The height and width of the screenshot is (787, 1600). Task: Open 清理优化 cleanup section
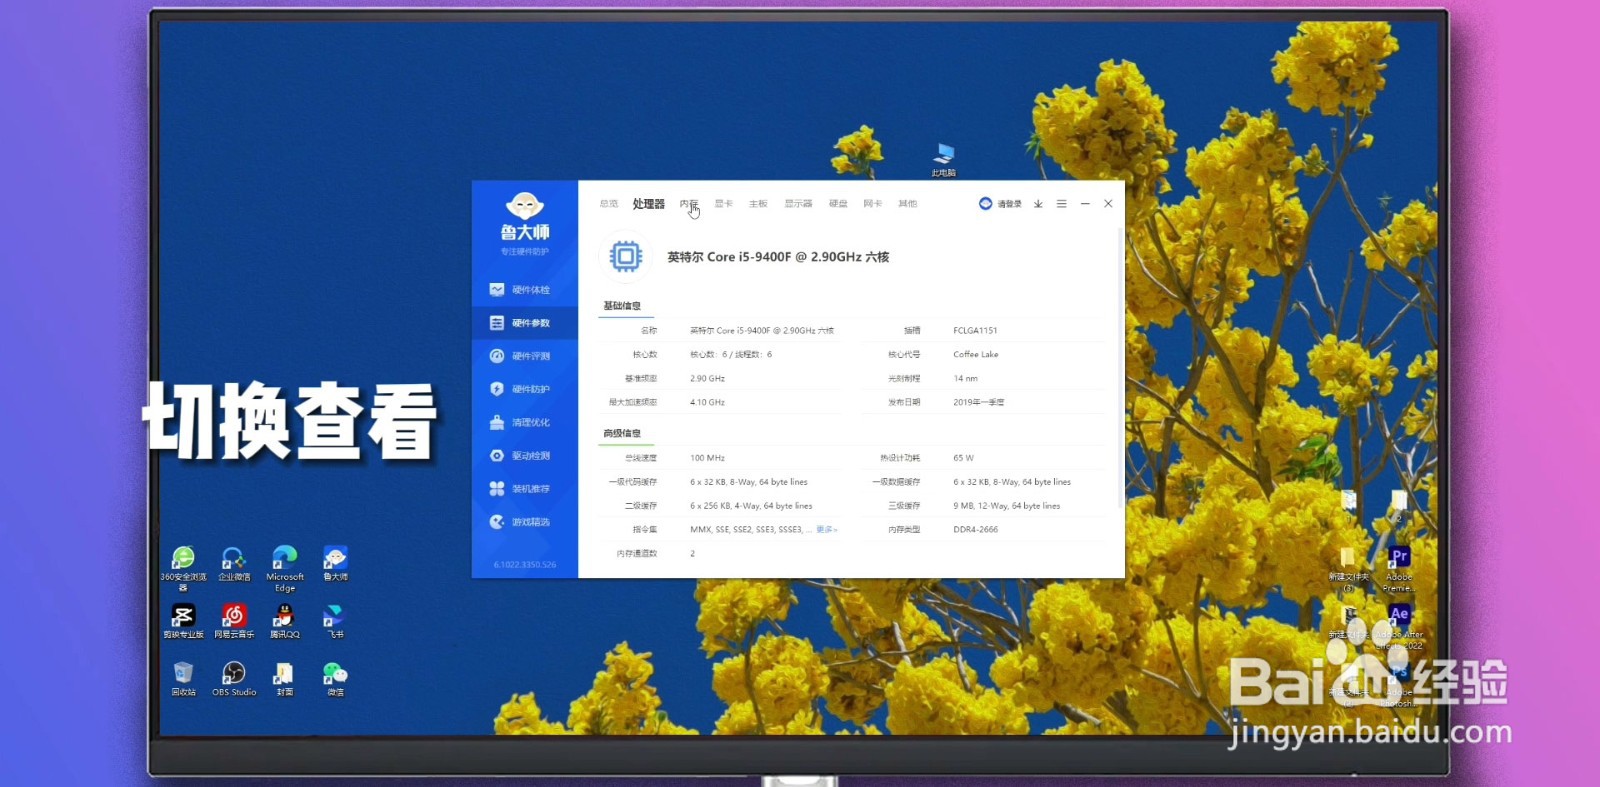(524, 422)
